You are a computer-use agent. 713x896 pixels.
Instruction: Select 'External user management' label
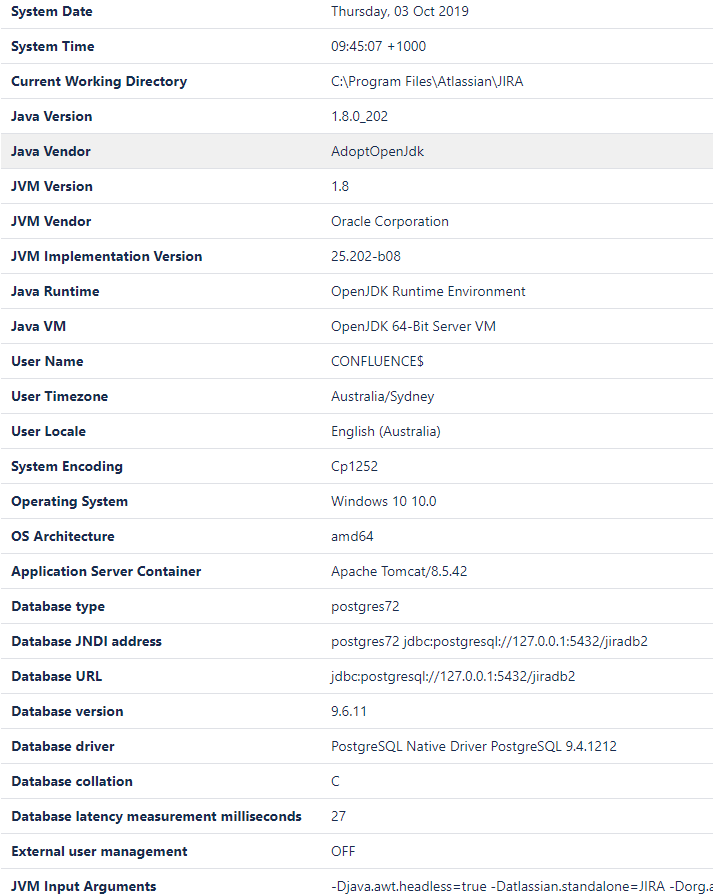point(99,851)
